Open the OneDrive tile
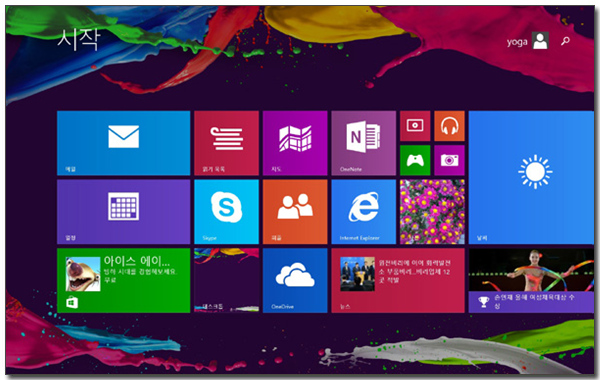Screen dimensions: 600x380 point(295,281)
